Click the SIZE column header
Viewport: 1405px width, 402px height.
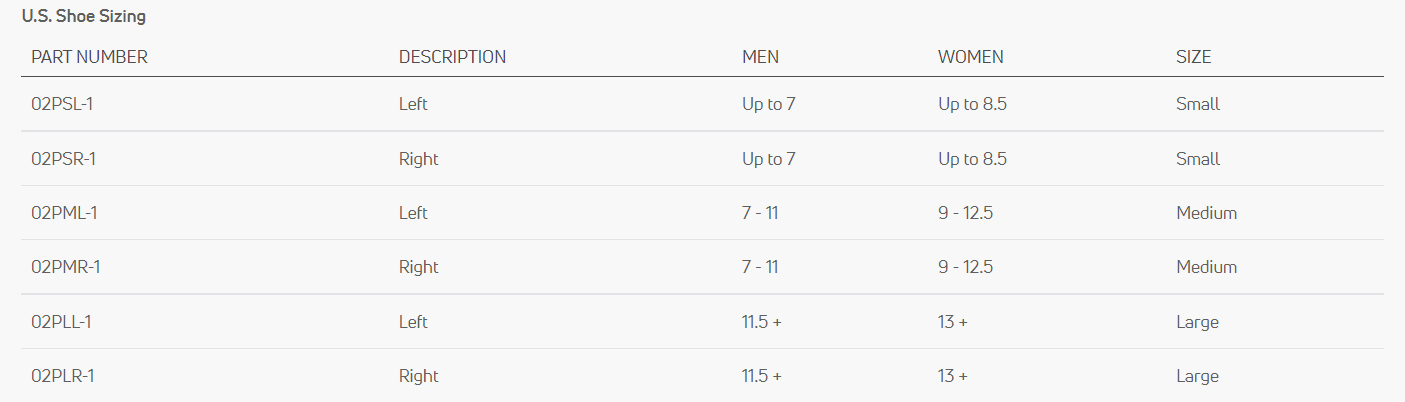pos(1193,57)
